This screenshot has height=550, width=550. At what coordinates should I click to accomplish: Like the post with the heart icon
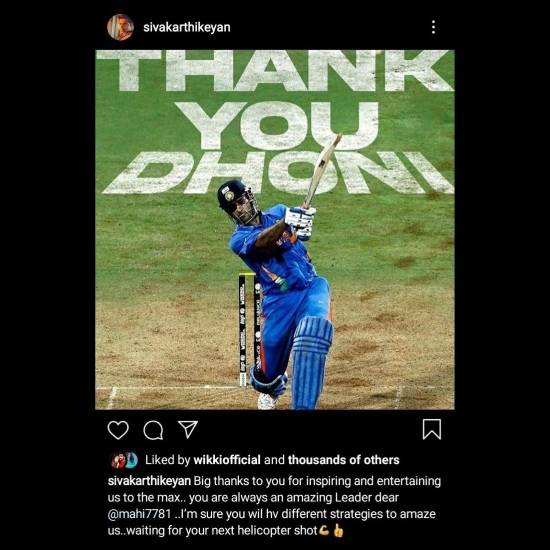(118, 430)
